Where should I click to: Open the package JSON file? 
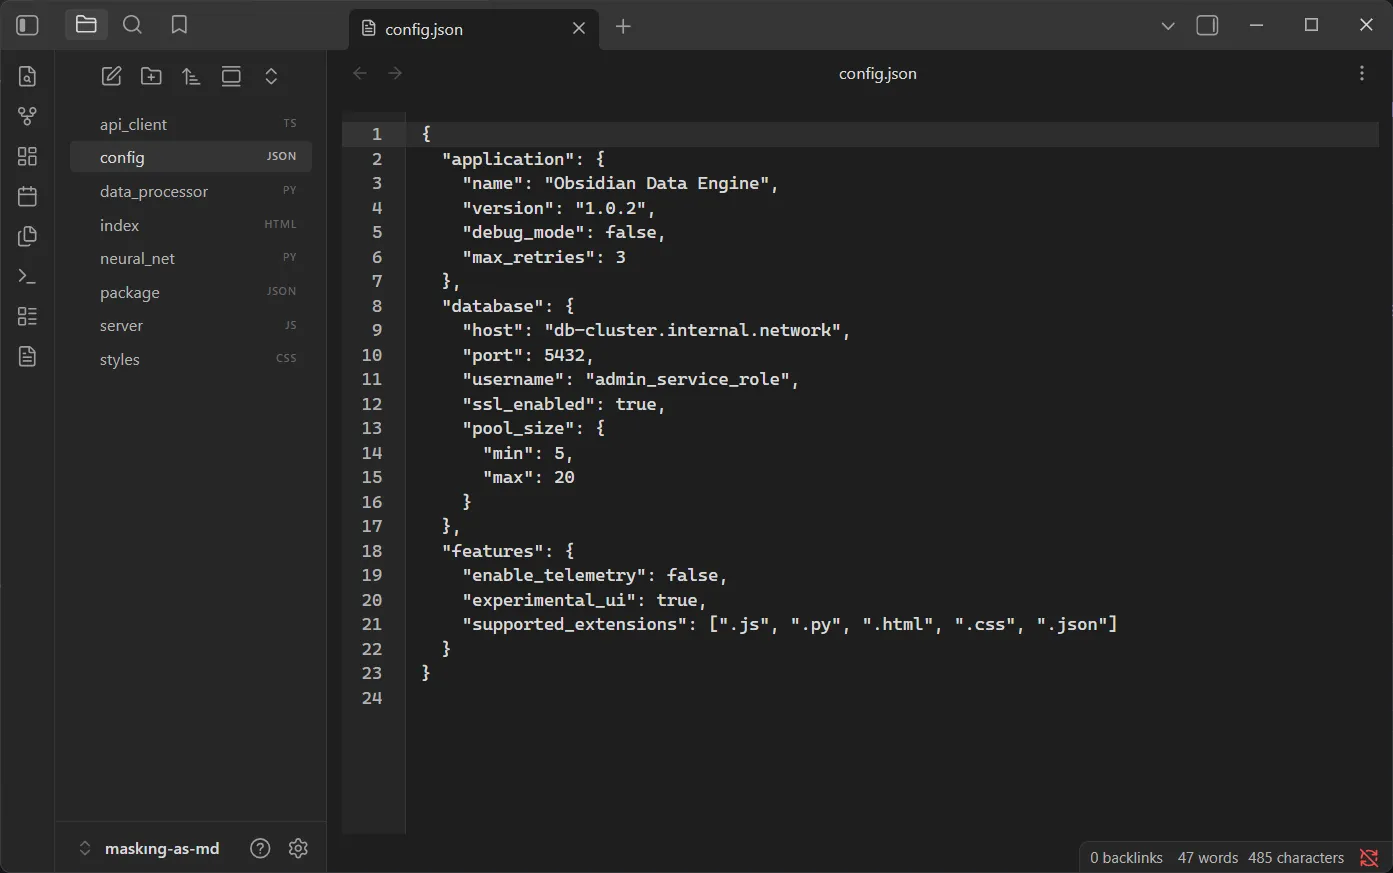tap(190, 292)
